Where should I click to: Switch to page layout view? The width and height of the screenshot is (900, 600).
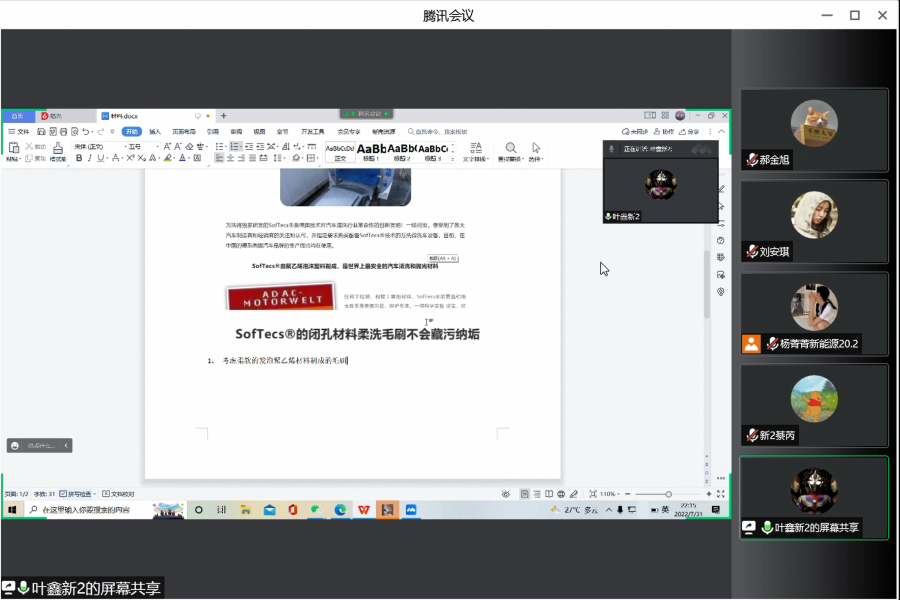click(x=525, y=494)
